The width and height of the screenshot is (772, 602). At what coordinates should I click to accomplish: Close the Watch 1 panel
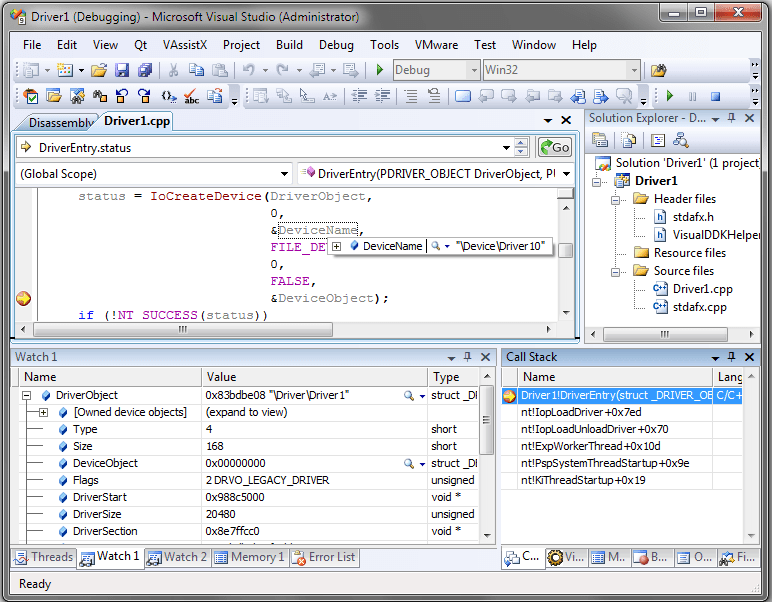click(x=485, y=357)
